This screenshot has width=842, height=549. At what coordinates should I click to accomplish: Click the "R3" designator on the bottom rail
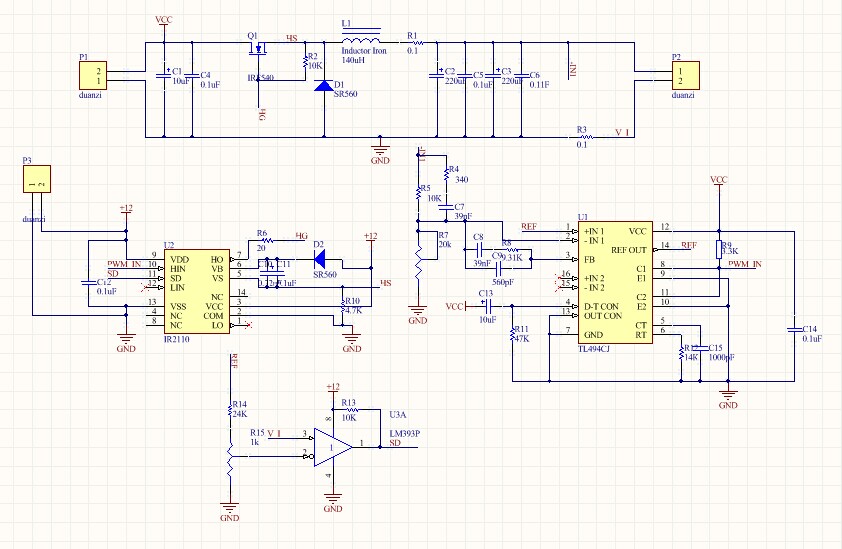[x=582, y=129]
